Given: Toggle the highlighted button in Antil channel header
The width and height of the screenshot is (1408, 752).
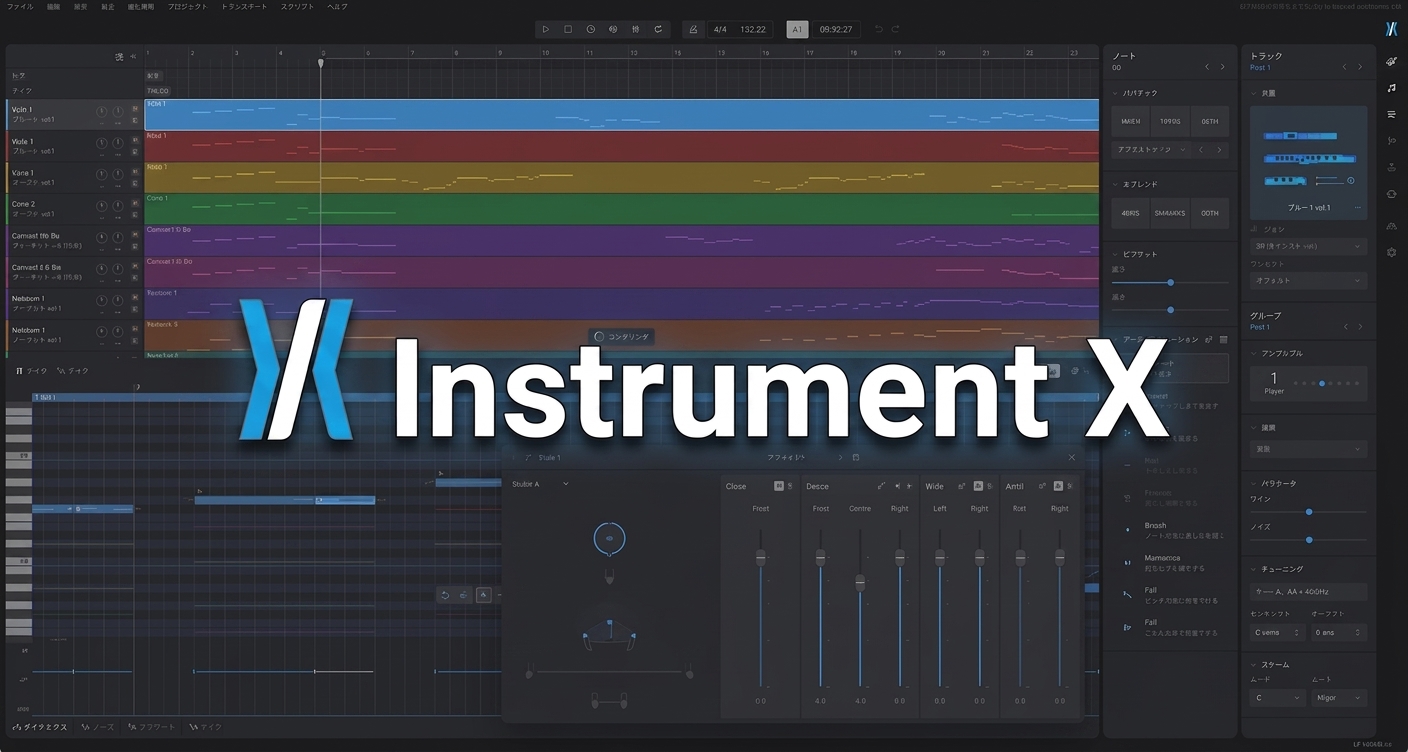Looking at the screenshot, I should [1058, 486].
